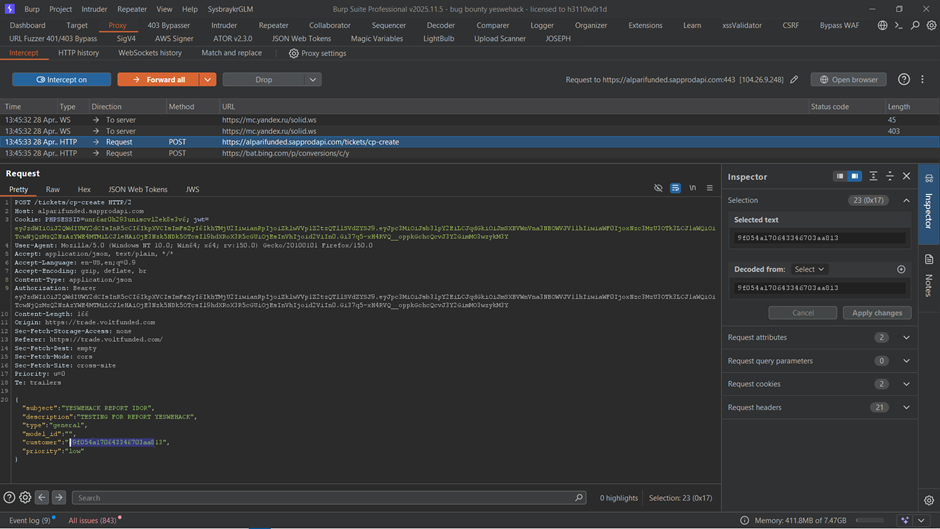Switch Inspector to list layout view
This screenshot has height=529, width=940.
840,176
